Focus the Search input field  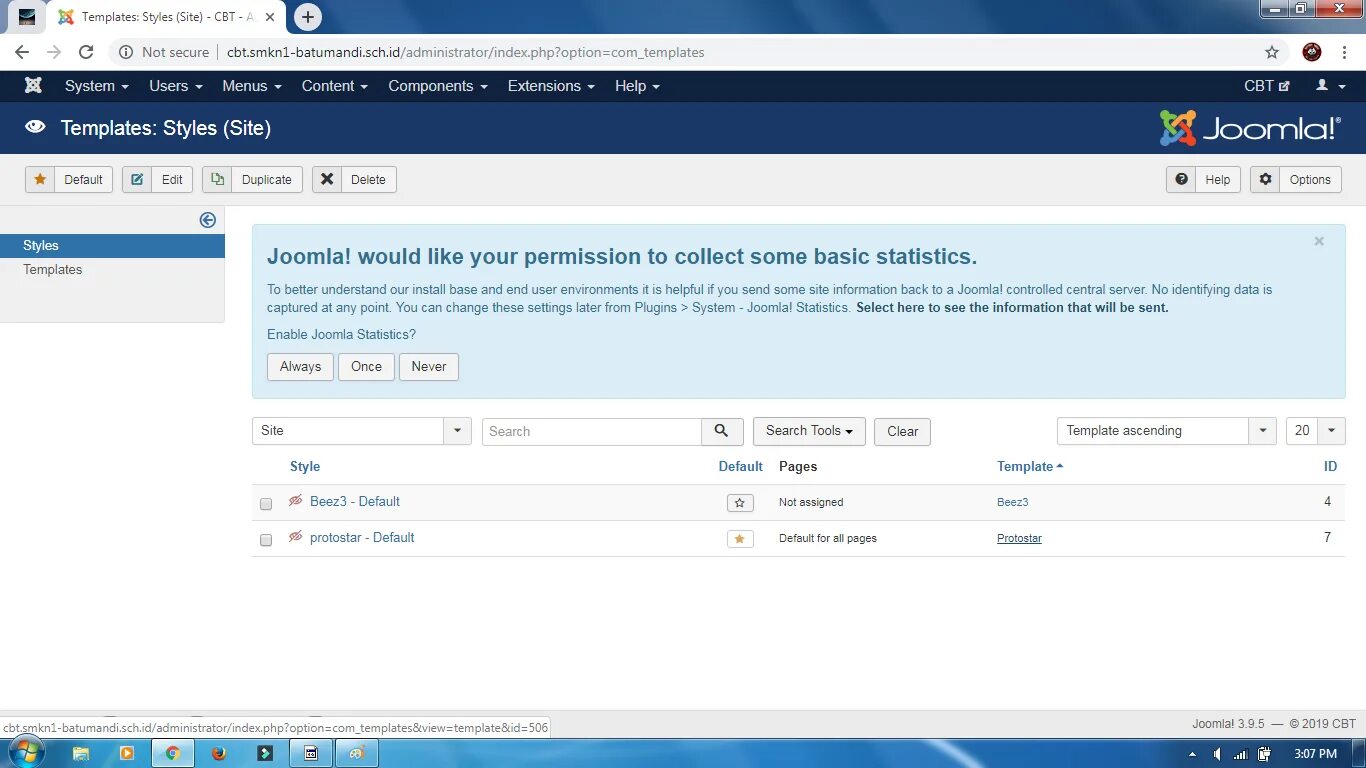[x=592, y=431]
